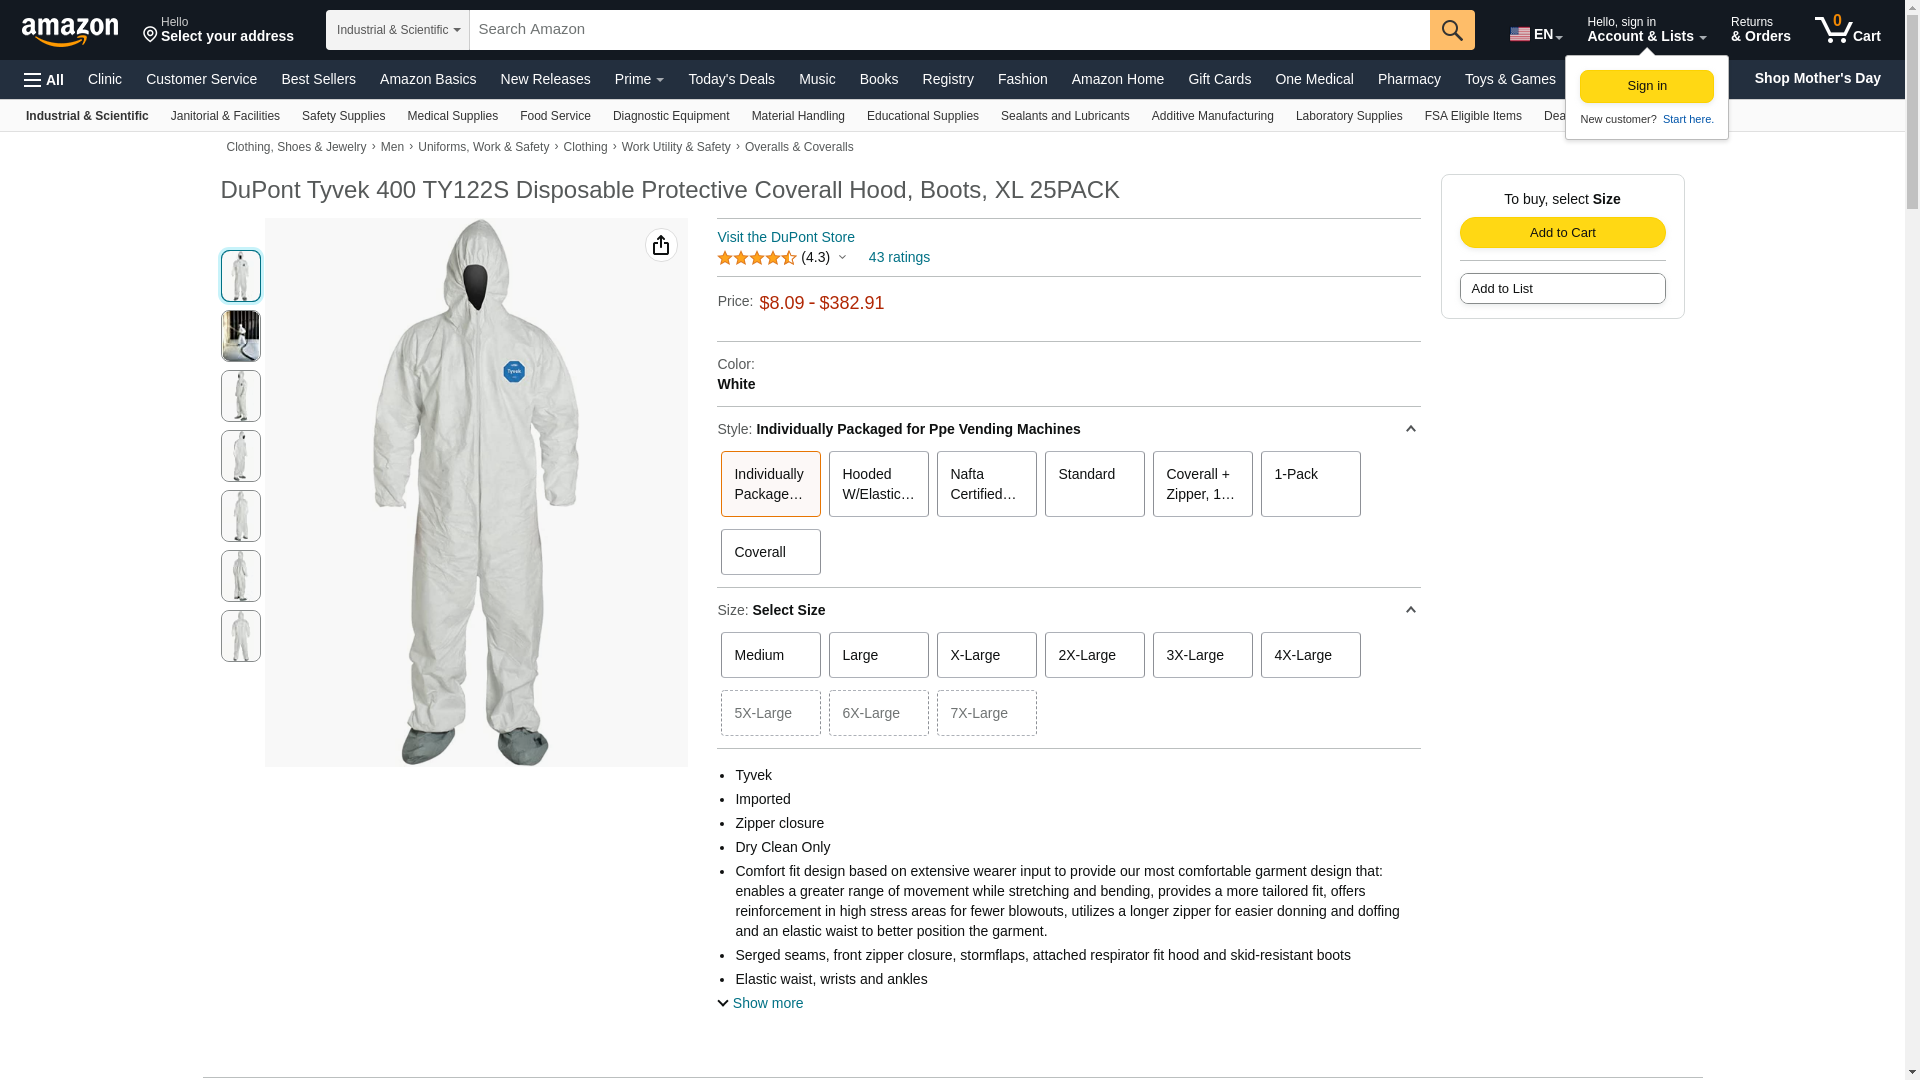This screenshot has width=1920, height=1080.
Task: Select the 1-Pack style option
Action: coord(1310,484)
